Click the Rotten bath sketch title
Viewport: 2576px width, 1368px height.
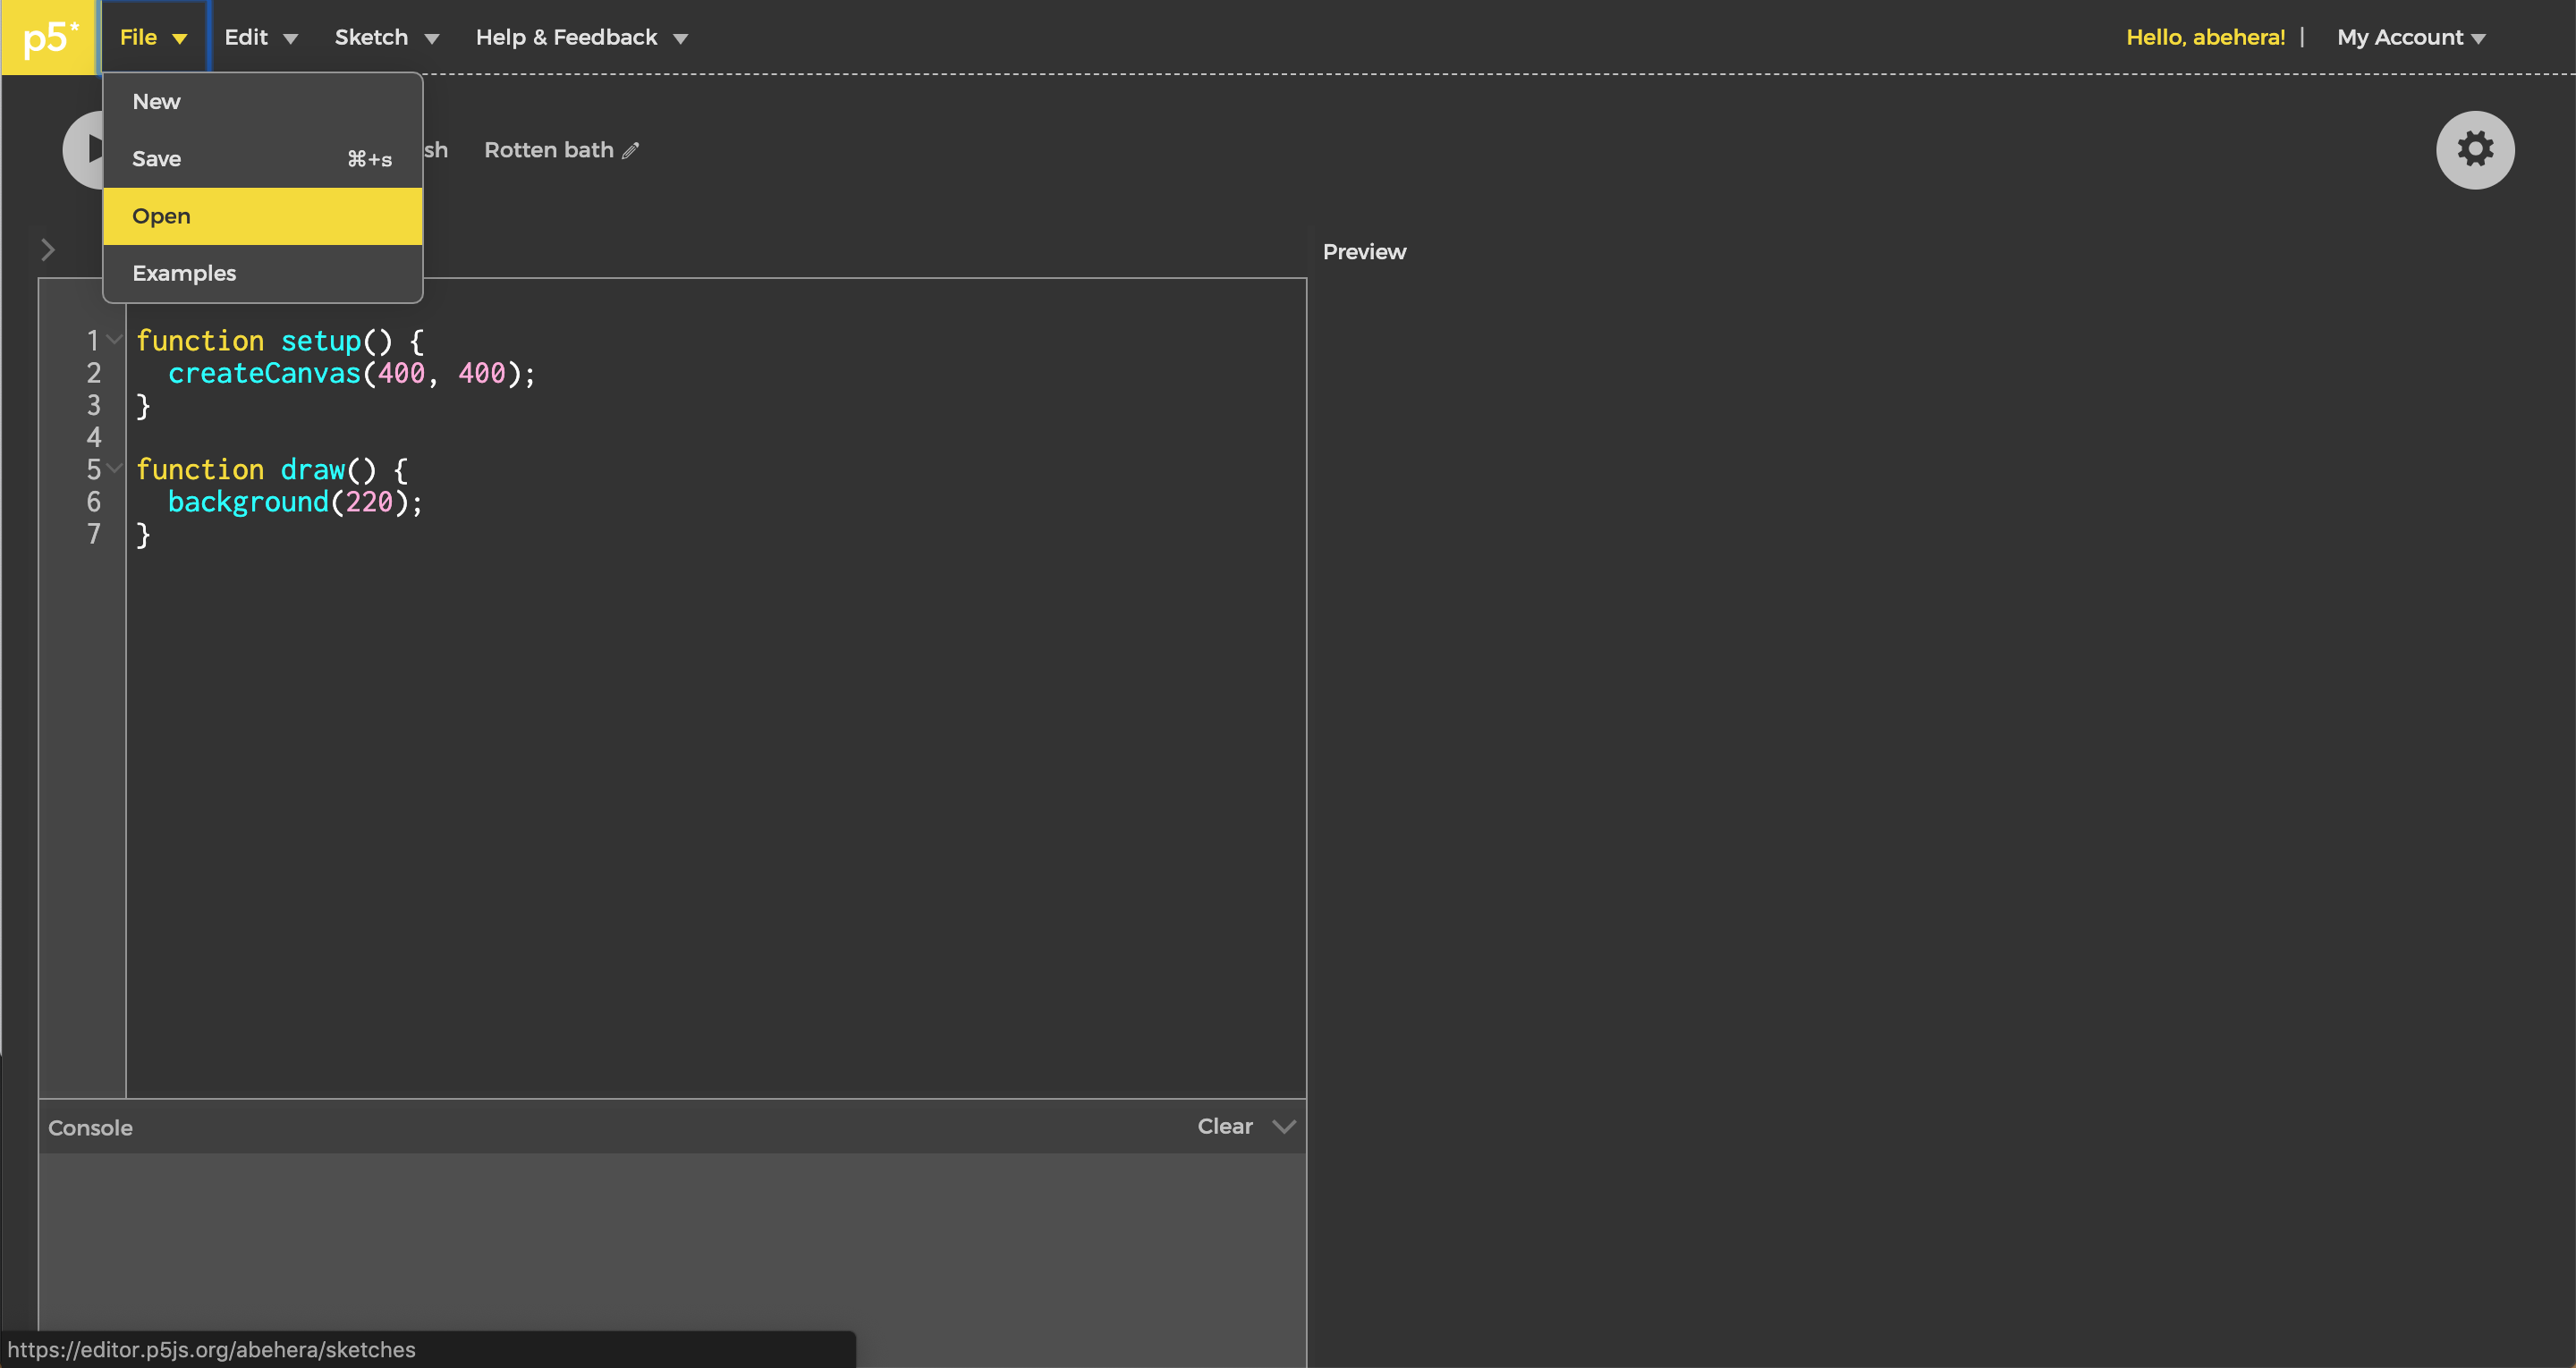coord(548,149)
